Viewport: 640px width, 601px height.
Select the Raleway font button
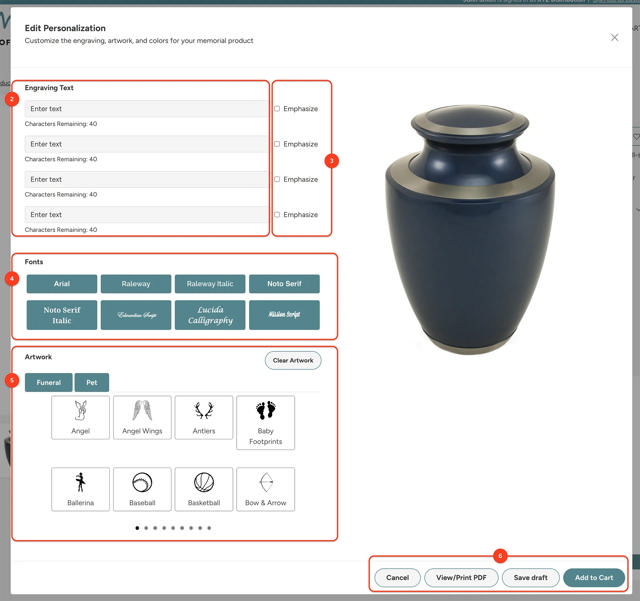(136, 284)
